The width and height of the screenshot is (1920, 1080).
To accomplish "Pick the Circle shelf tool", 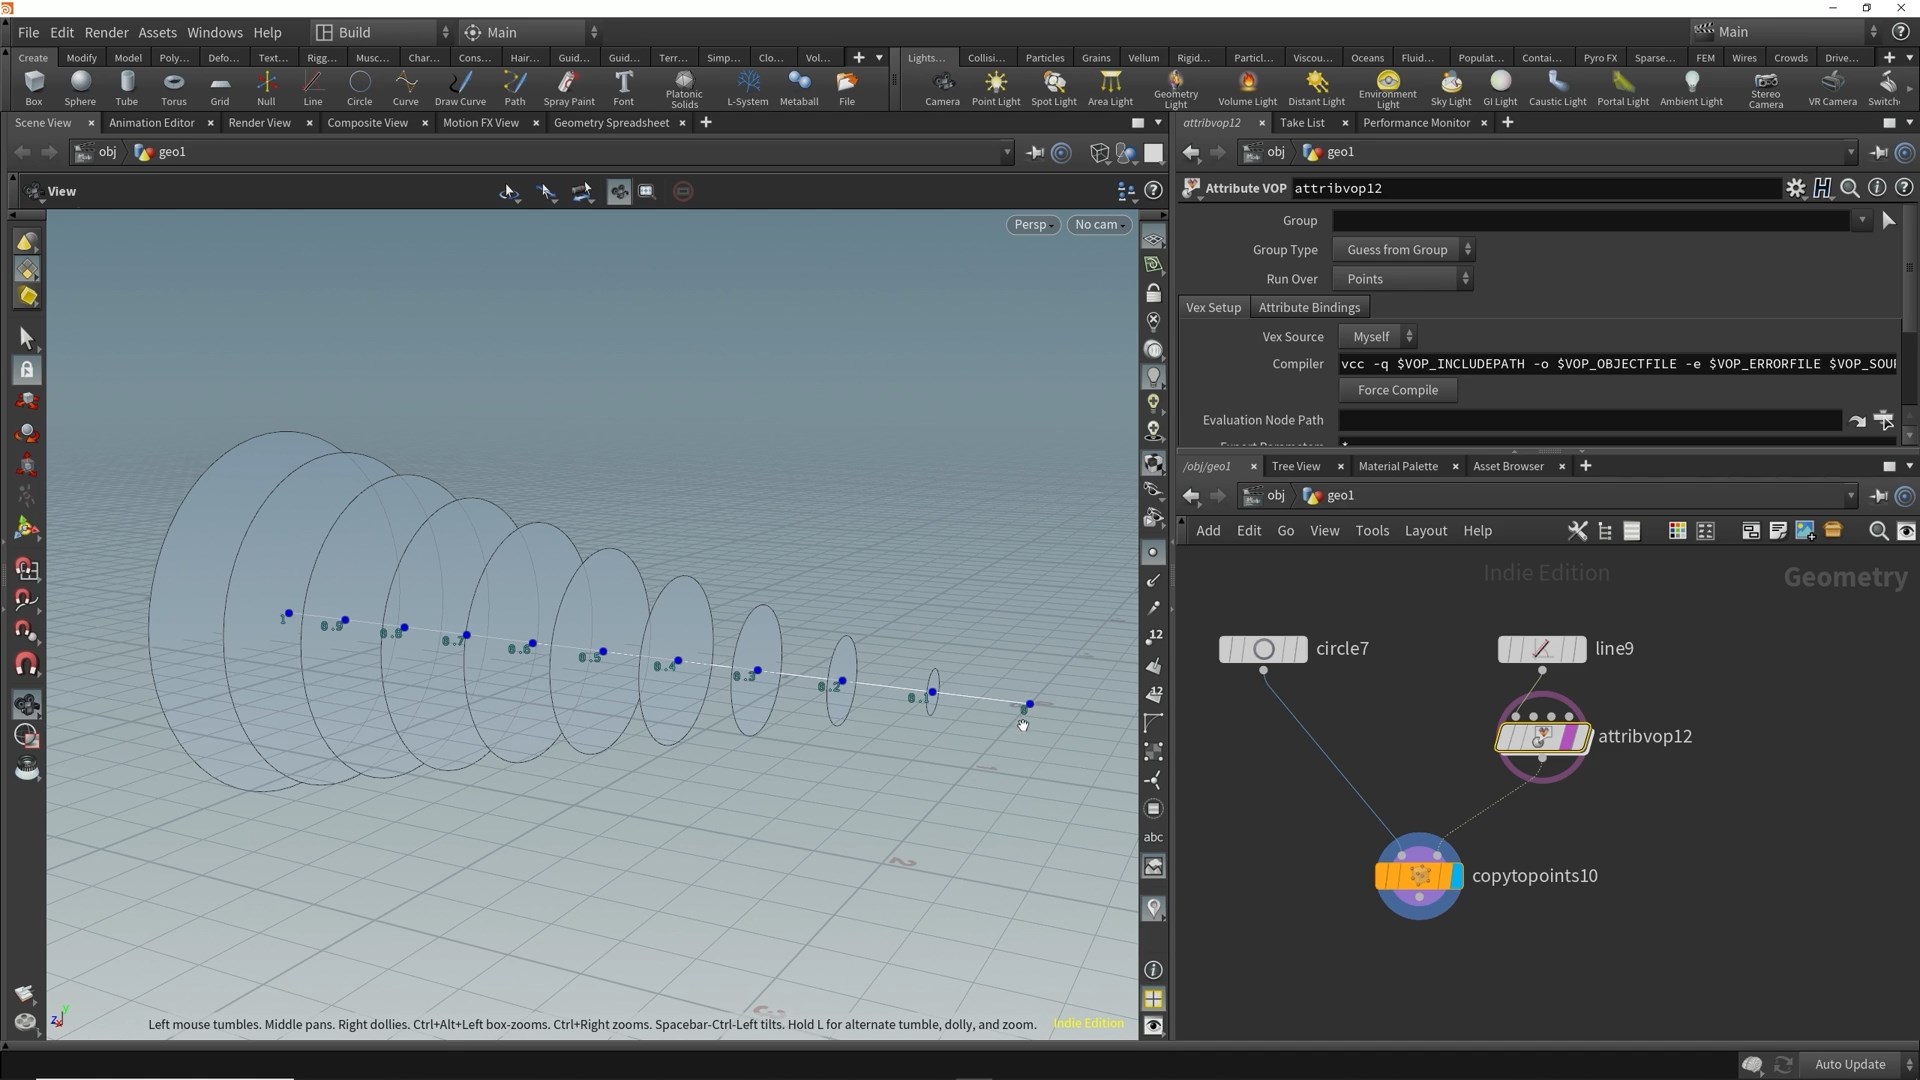I will click(359, 88).
